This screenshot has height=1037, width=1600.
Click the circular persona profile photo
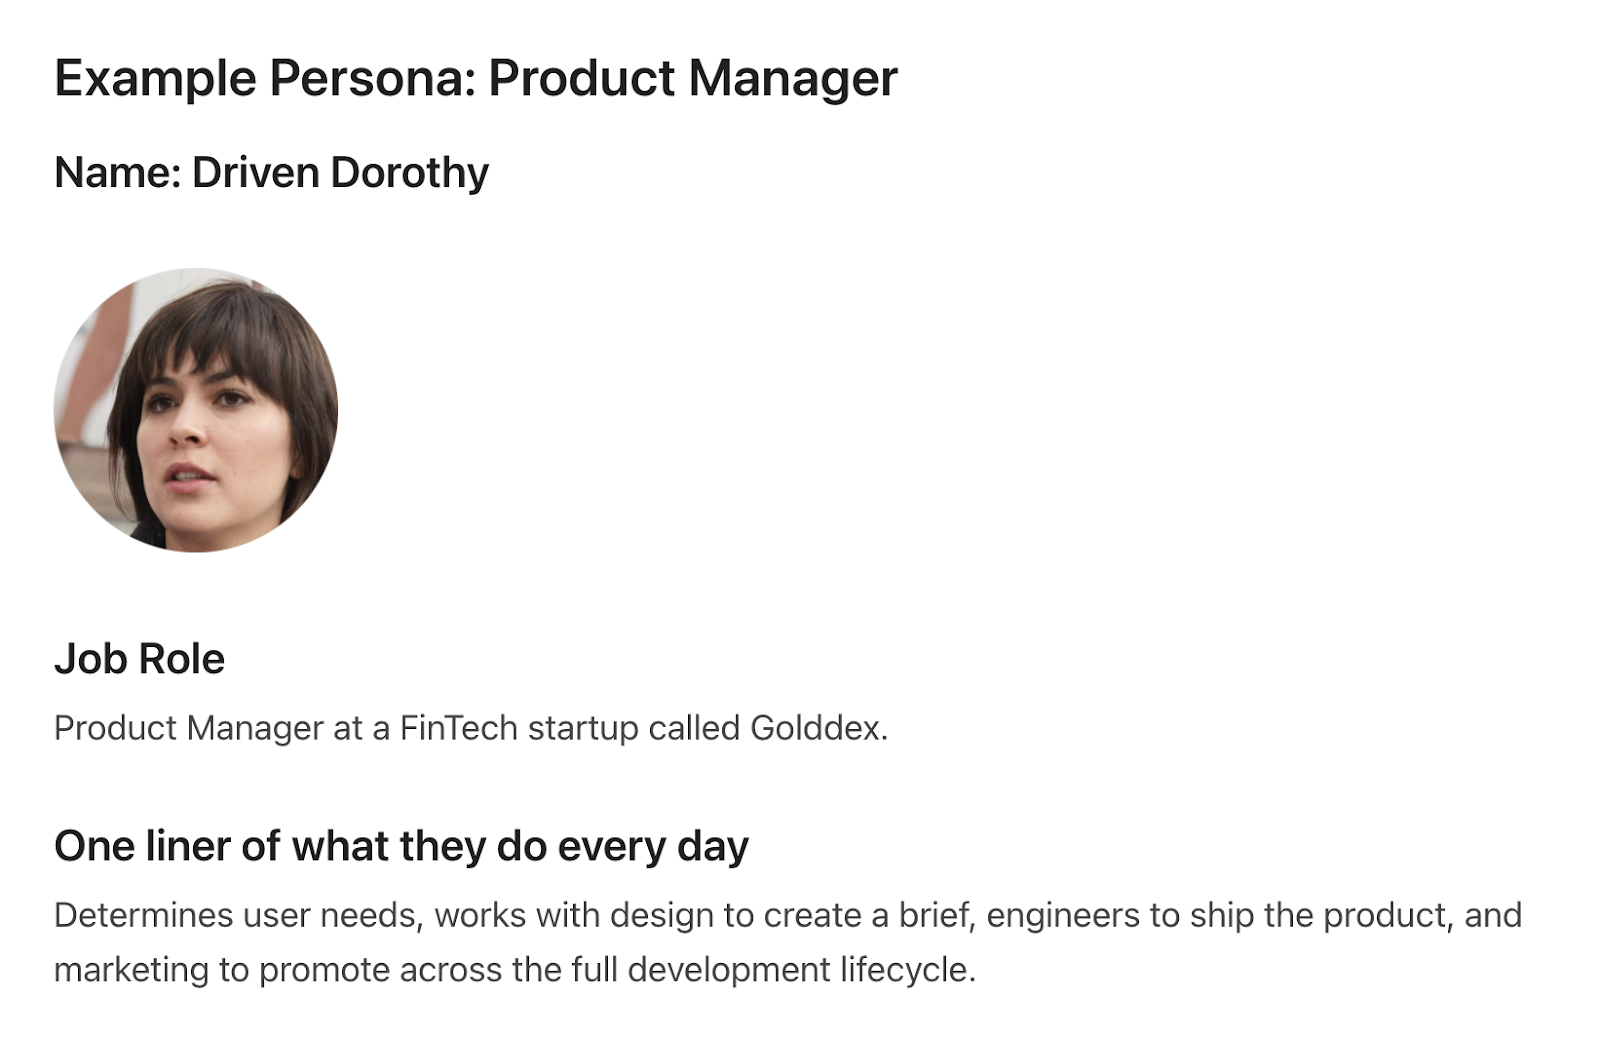click(196, 410)
